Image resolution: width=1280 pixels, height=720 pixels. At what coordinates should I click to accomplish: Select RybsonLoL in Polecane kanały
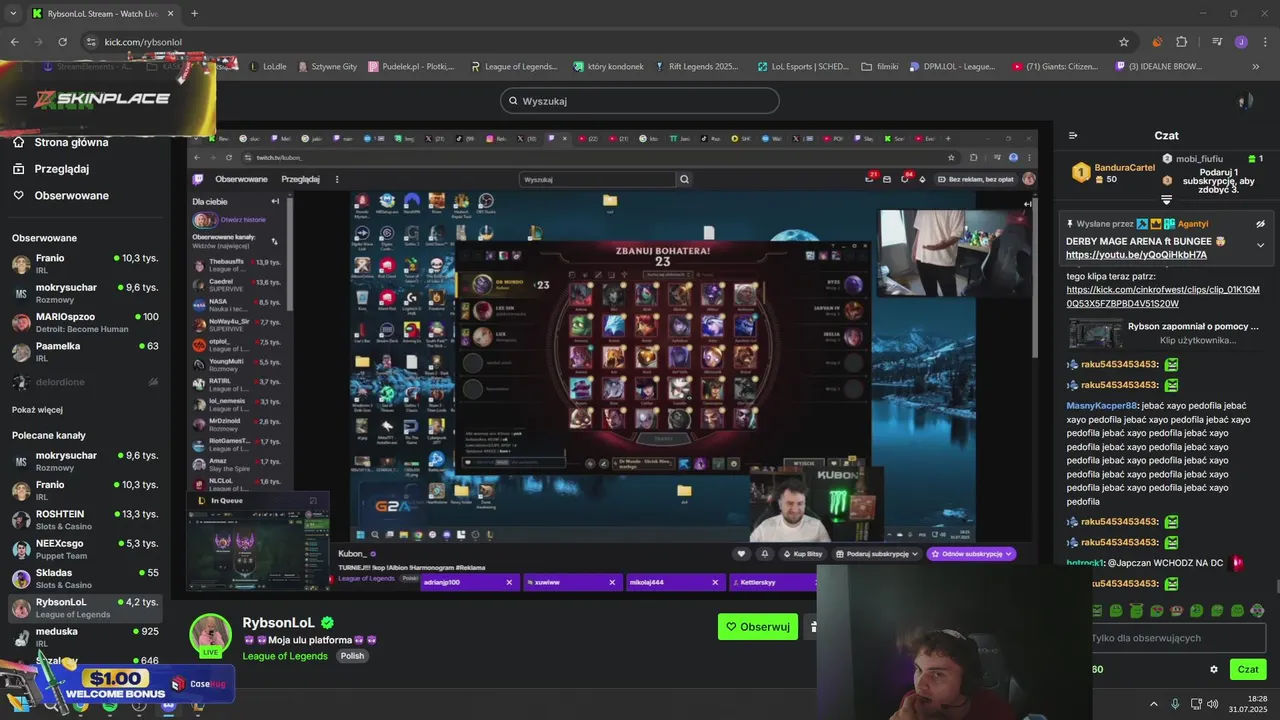pyautogui.click(x=85, y=608)
